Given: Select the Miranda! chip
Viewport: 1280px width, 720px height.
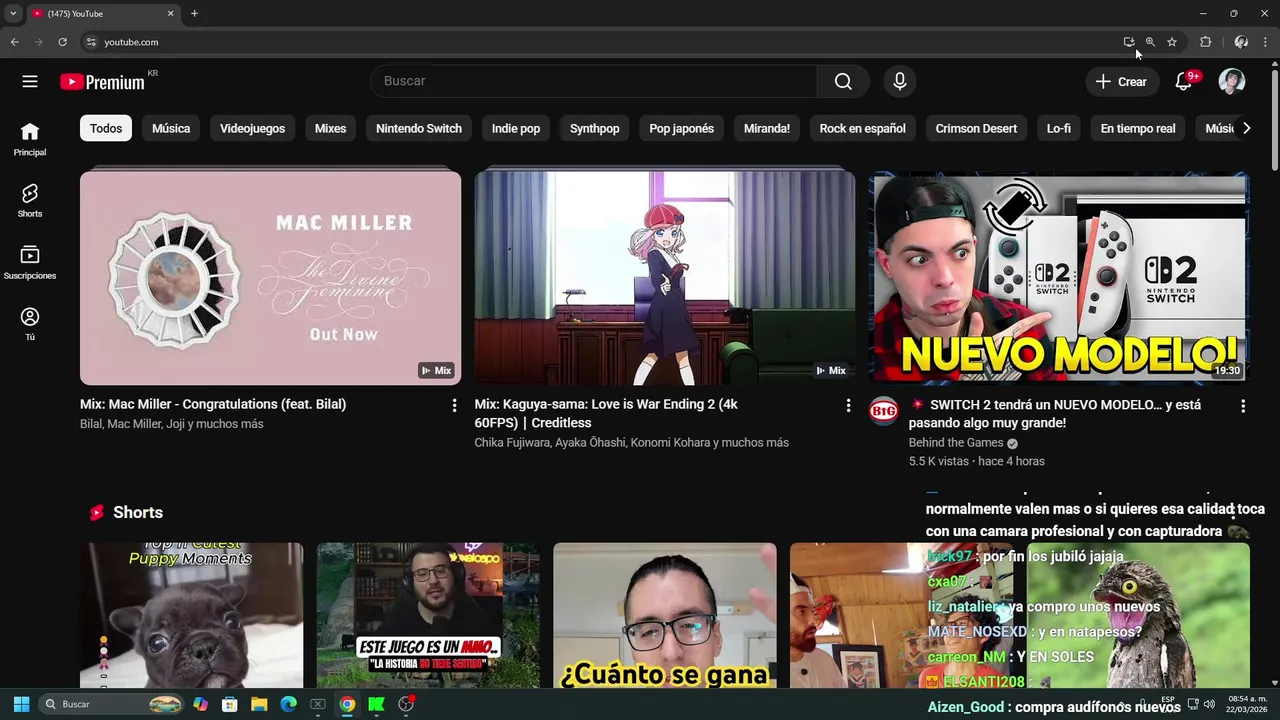Looking at the screenshot, I should 767,128.
